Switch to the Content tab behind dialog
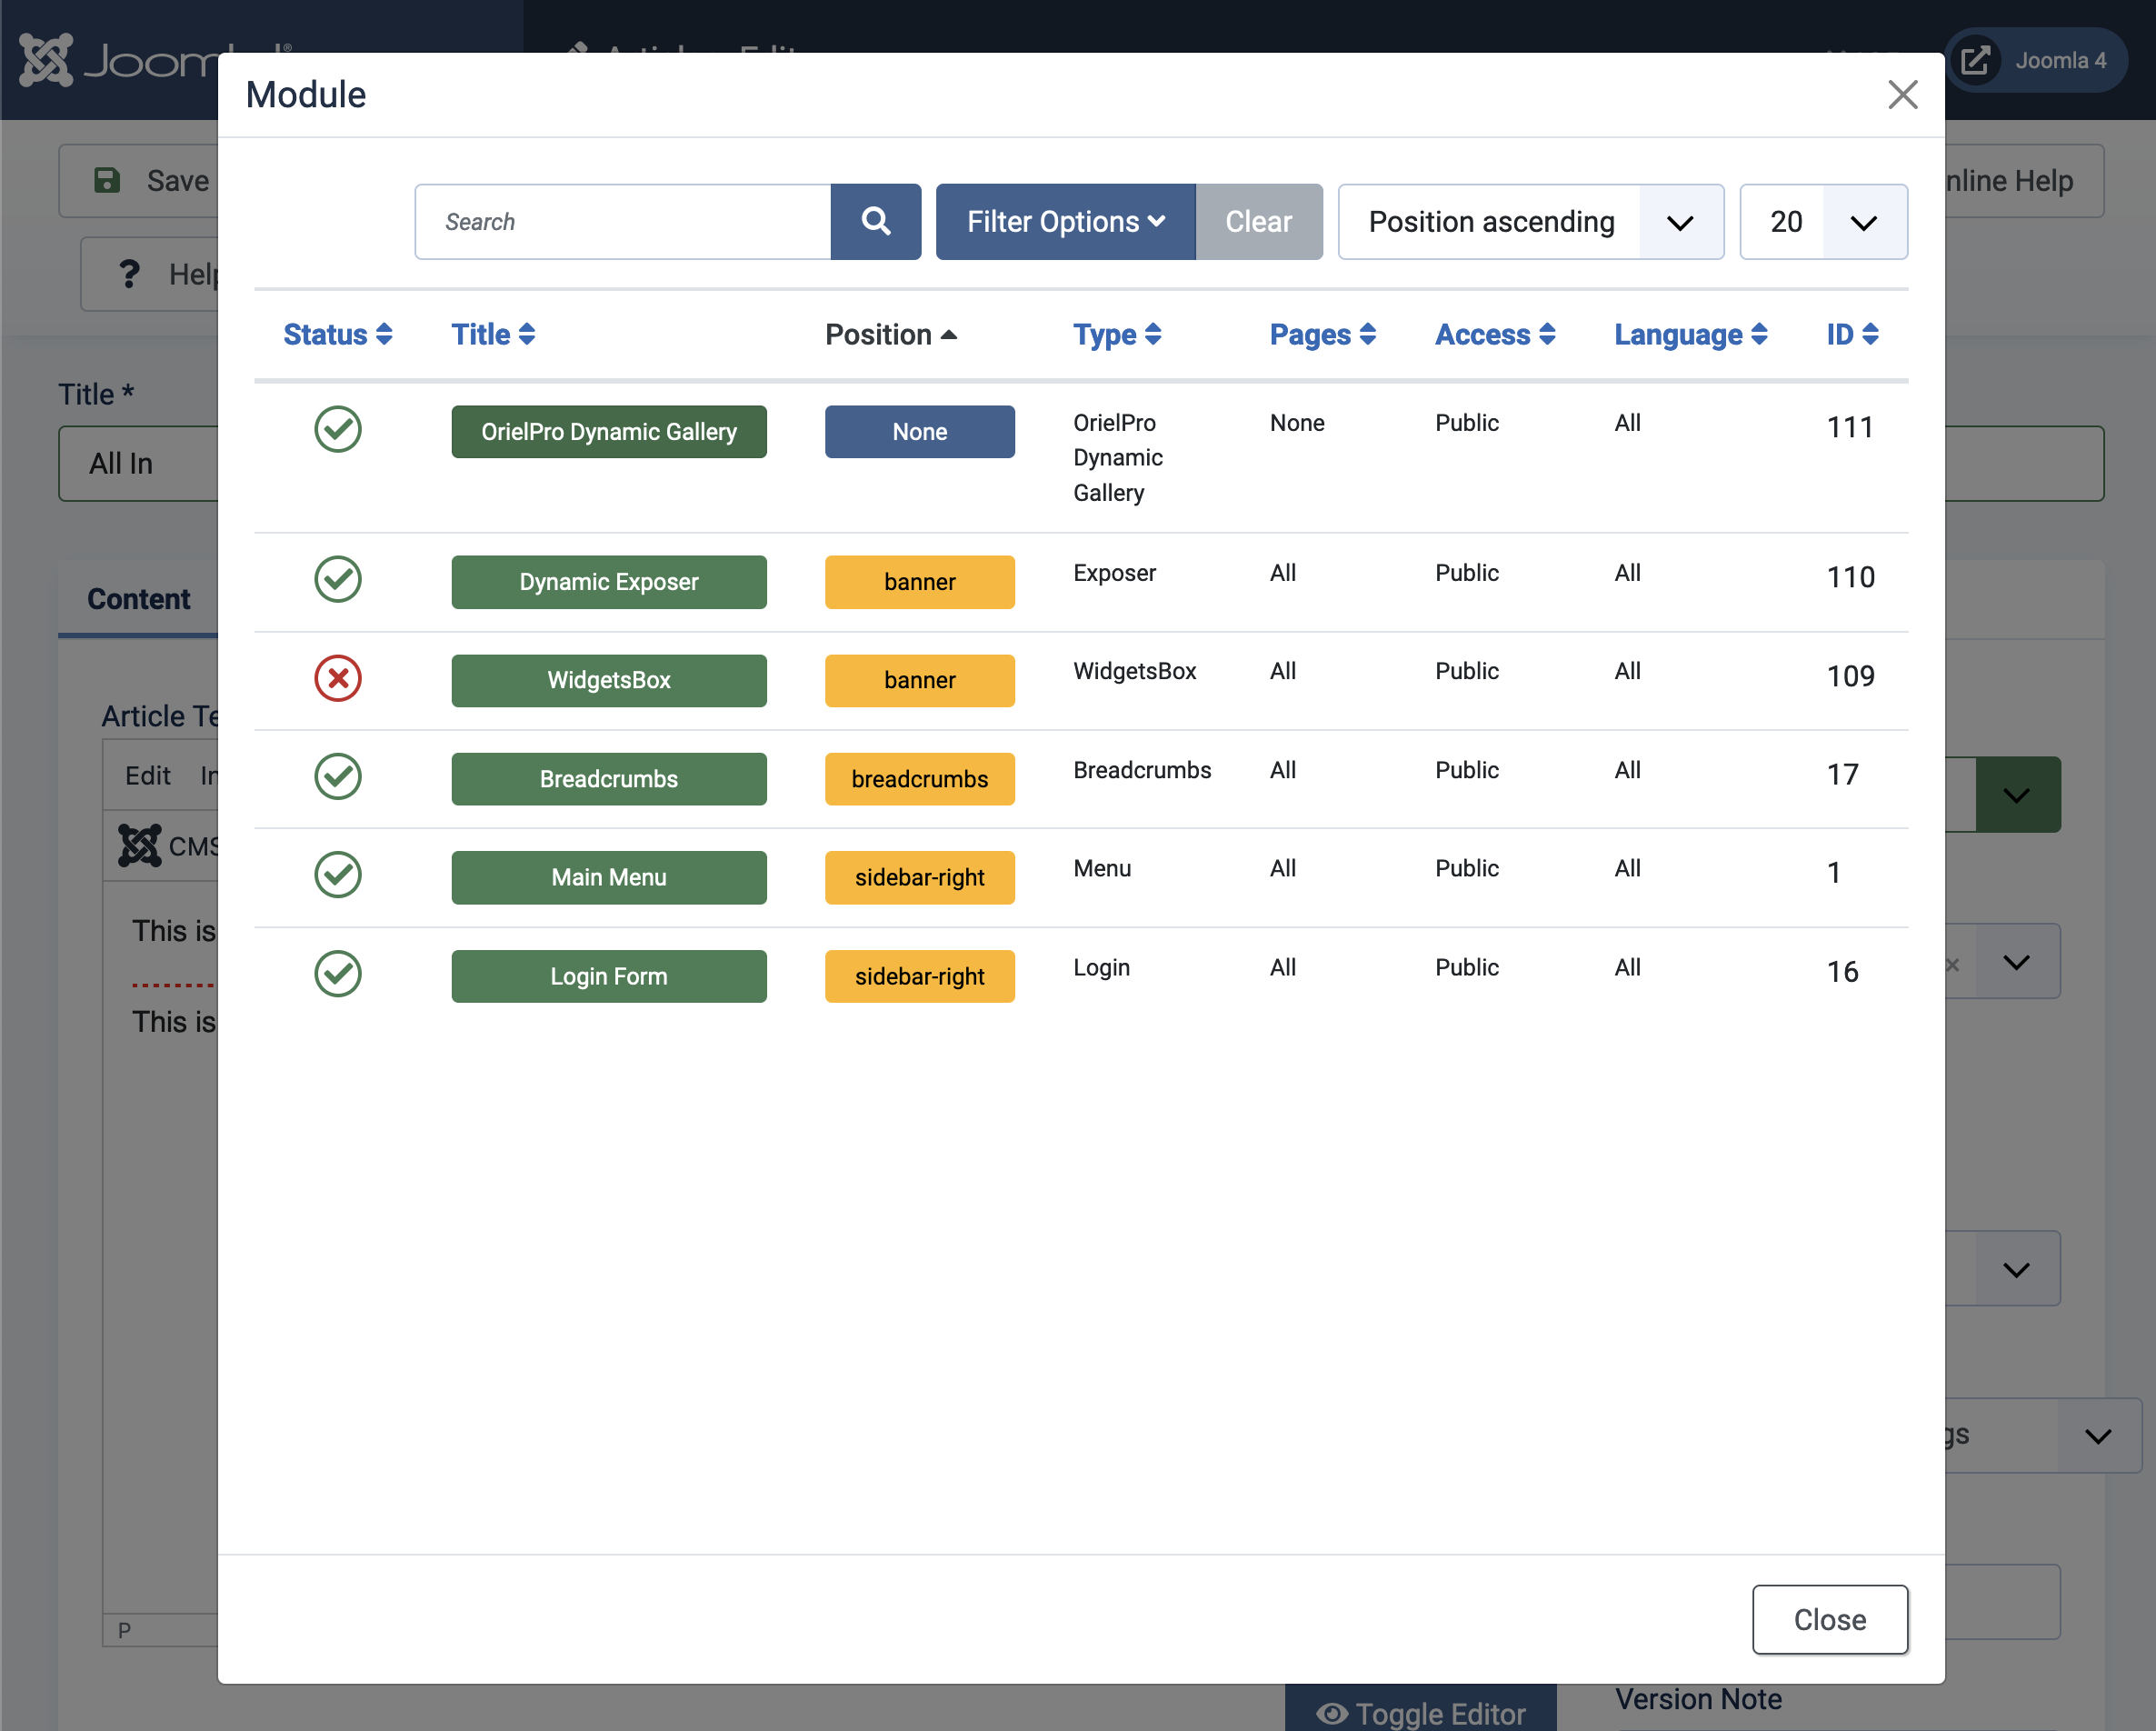The image size is (2156, 1731). (x=138, y=599)
